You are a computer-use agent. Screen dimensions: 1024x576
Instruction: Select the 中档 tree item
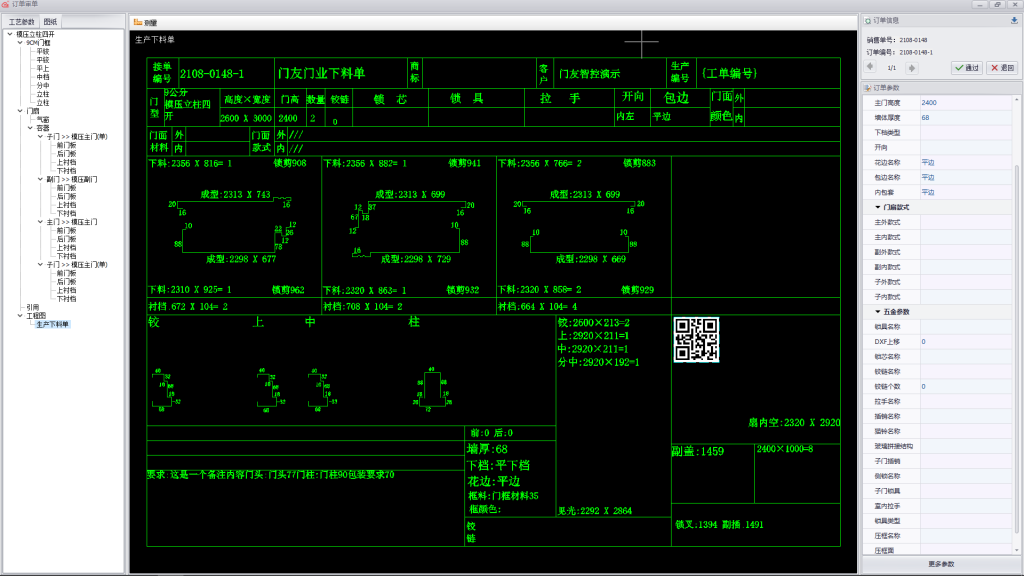(x=42, y=77)
